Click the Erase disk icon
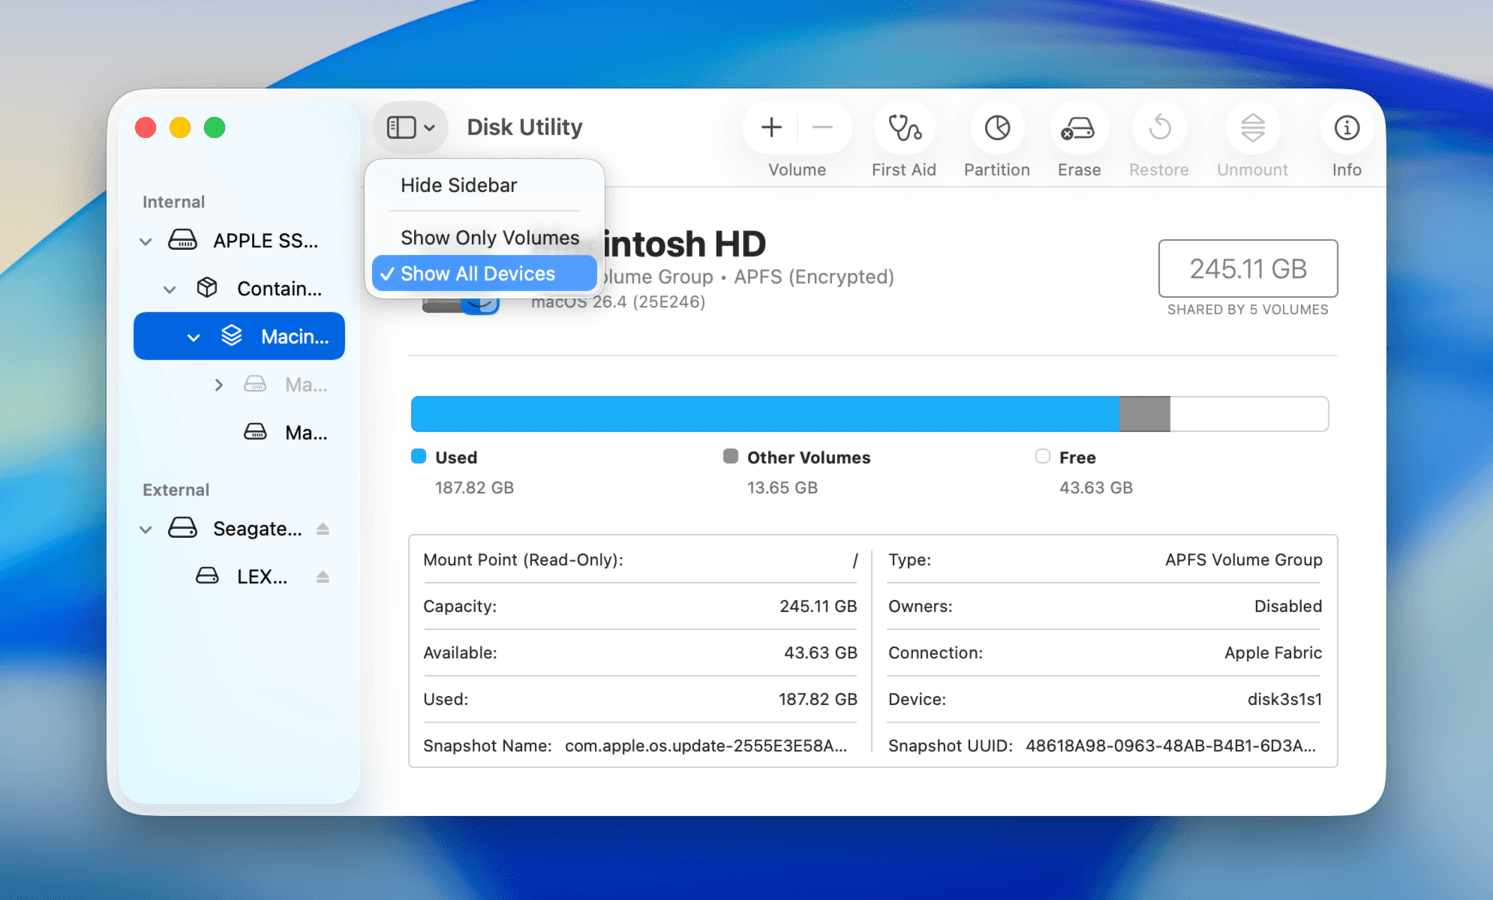The width and height of the screenshot is (1493, 900). click(1078, 128)
